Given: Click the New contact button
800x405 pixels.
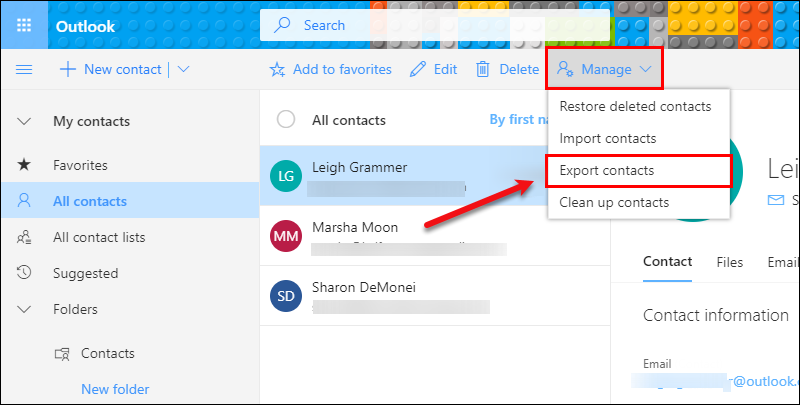Looking at the screenshot, I should coord(110,69).
